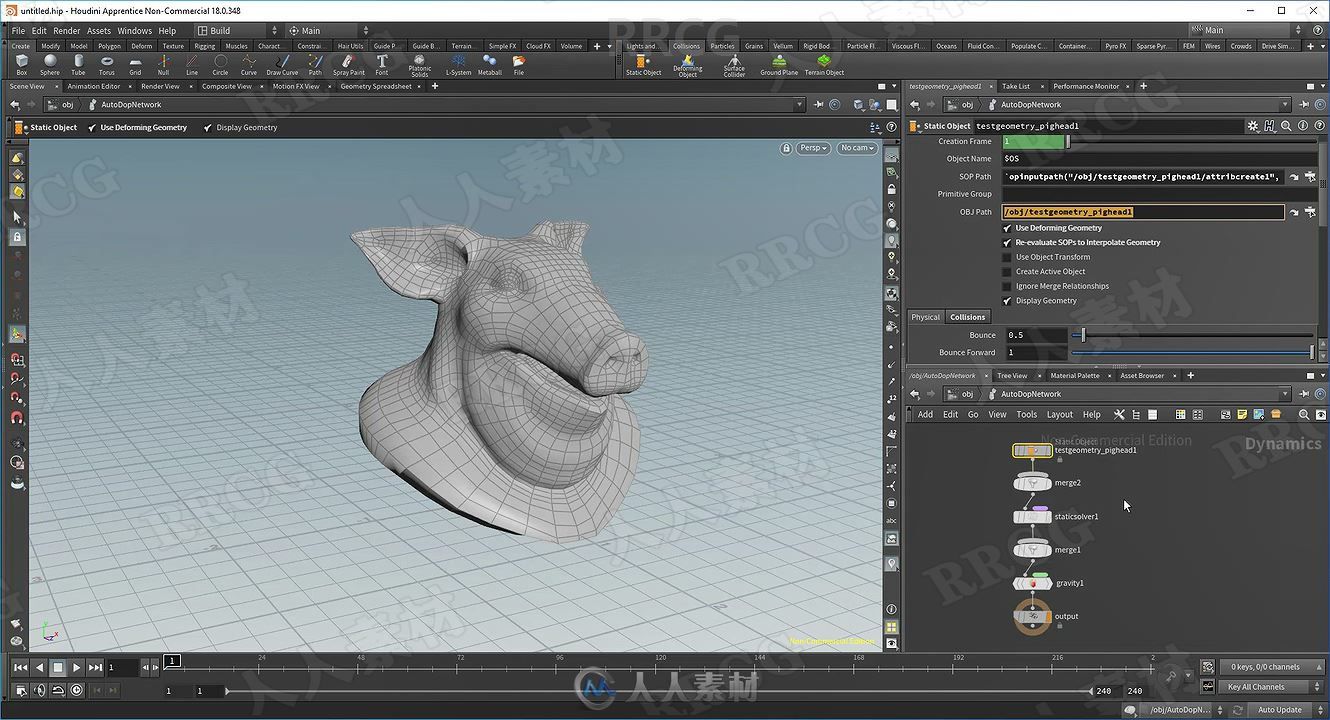Select the staticsolver1 node
This screenshot has height=720, width=1330.
pyautogui.click(x=1031, y=517)
